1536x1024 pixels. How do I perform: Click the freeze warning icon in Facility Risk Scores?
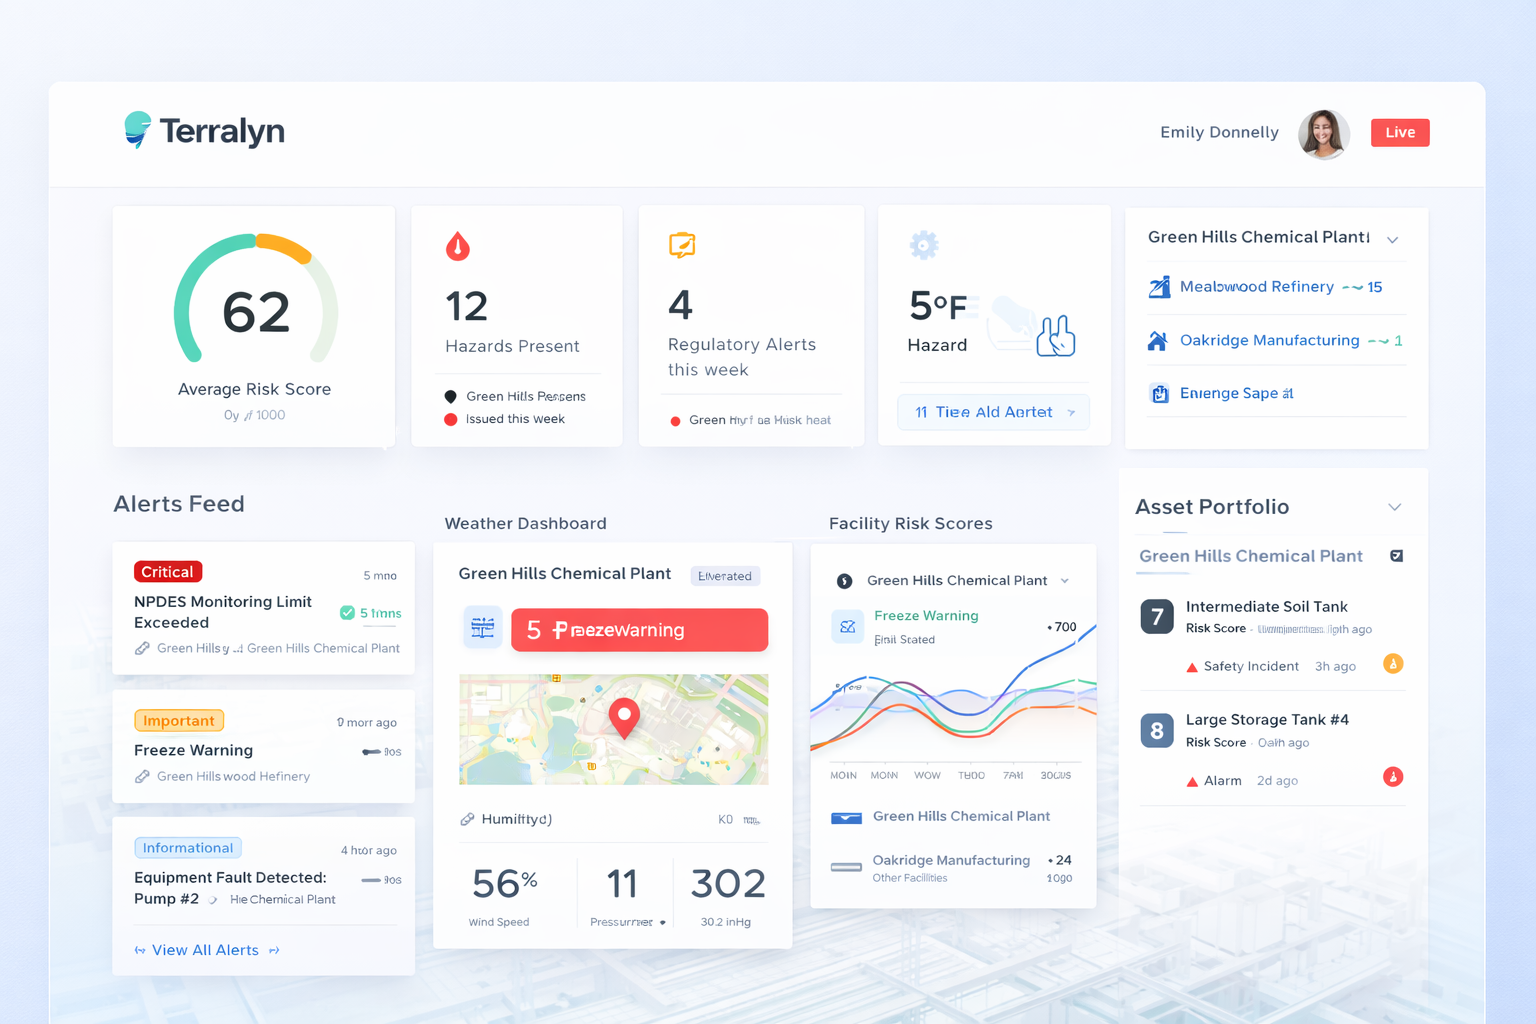[x=846, y=627]
